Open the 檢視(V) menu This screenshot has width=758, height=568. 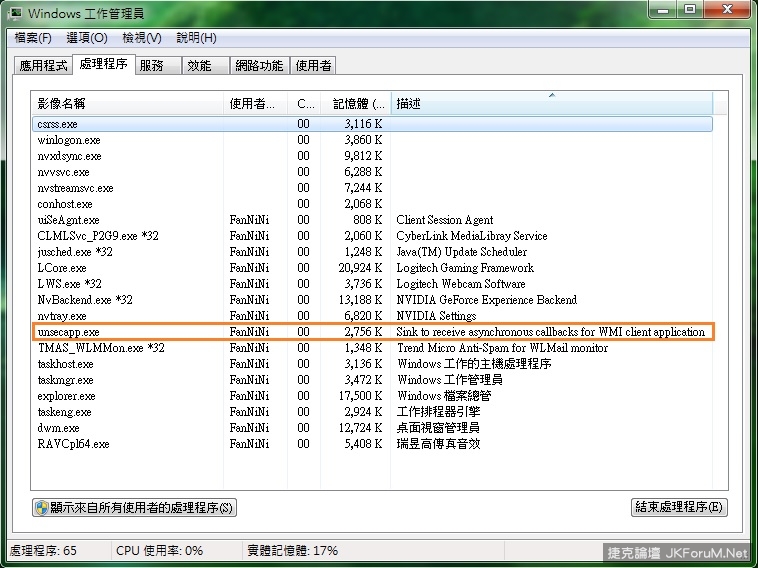tap(141, 38)
